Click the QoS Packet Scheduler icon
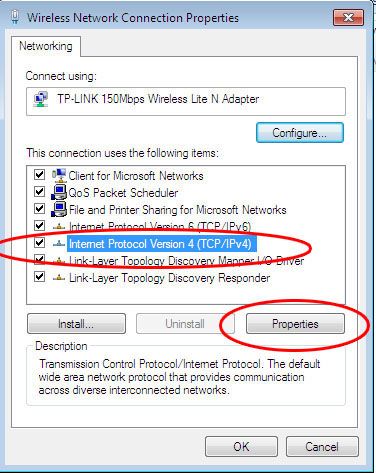Image resolution: width=376 pixels, height=473 pixels. pos(59,192)
